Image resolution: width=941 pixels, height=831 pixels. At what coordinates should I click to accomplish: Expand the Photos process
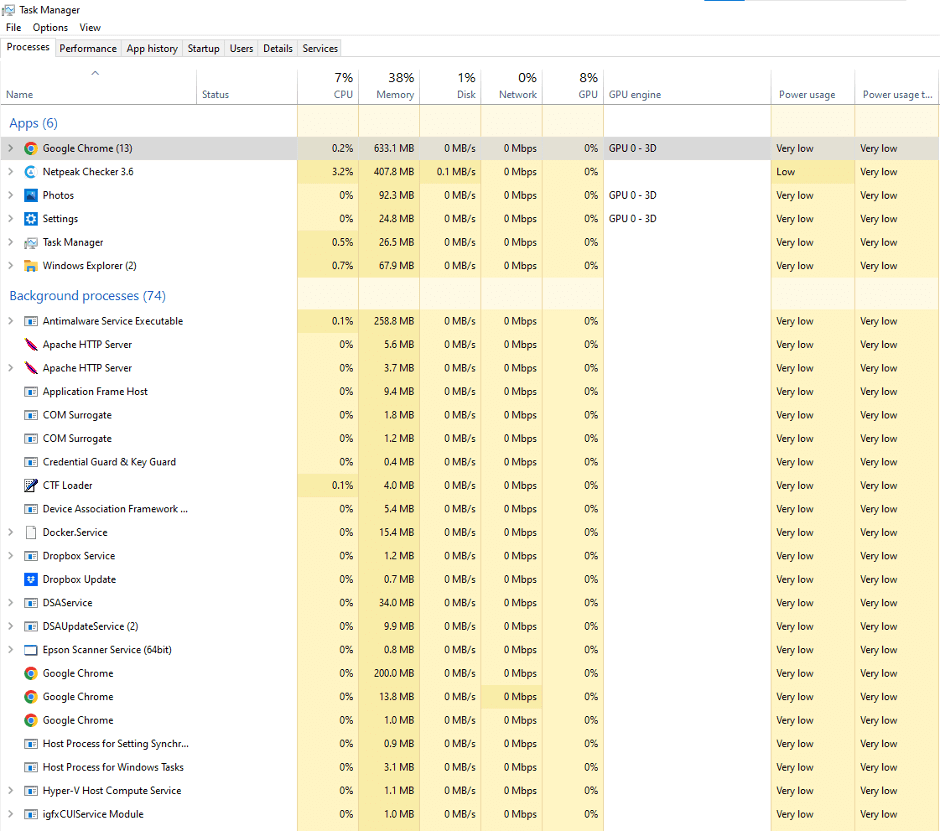[10, 195]
